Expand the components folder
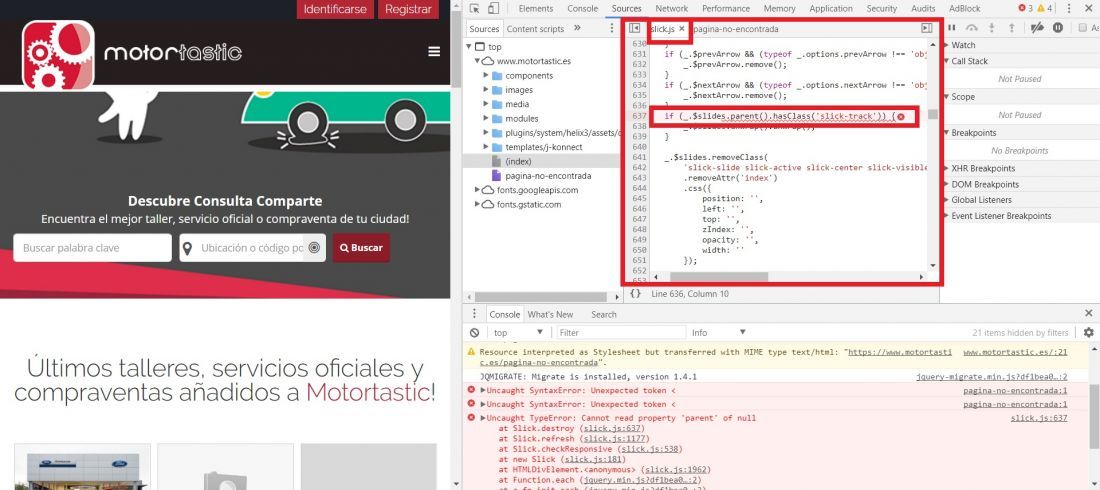Viewport: 1100px width, 490px height. pos(485,76)
